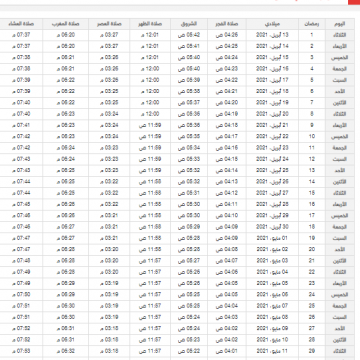Click the 11 مايو 2021 date cell
360x360 pixels.
(272, 351)
